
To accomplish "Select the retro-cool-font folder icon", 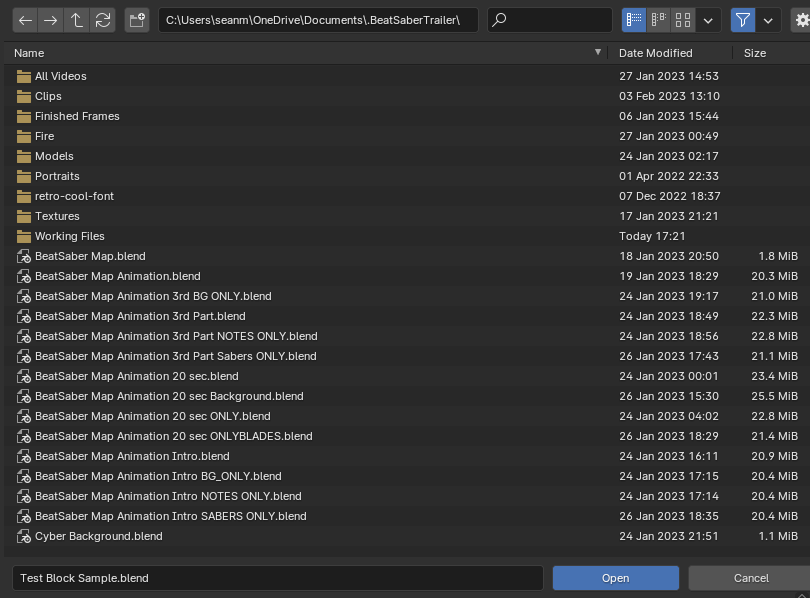I will pos(24,197).
